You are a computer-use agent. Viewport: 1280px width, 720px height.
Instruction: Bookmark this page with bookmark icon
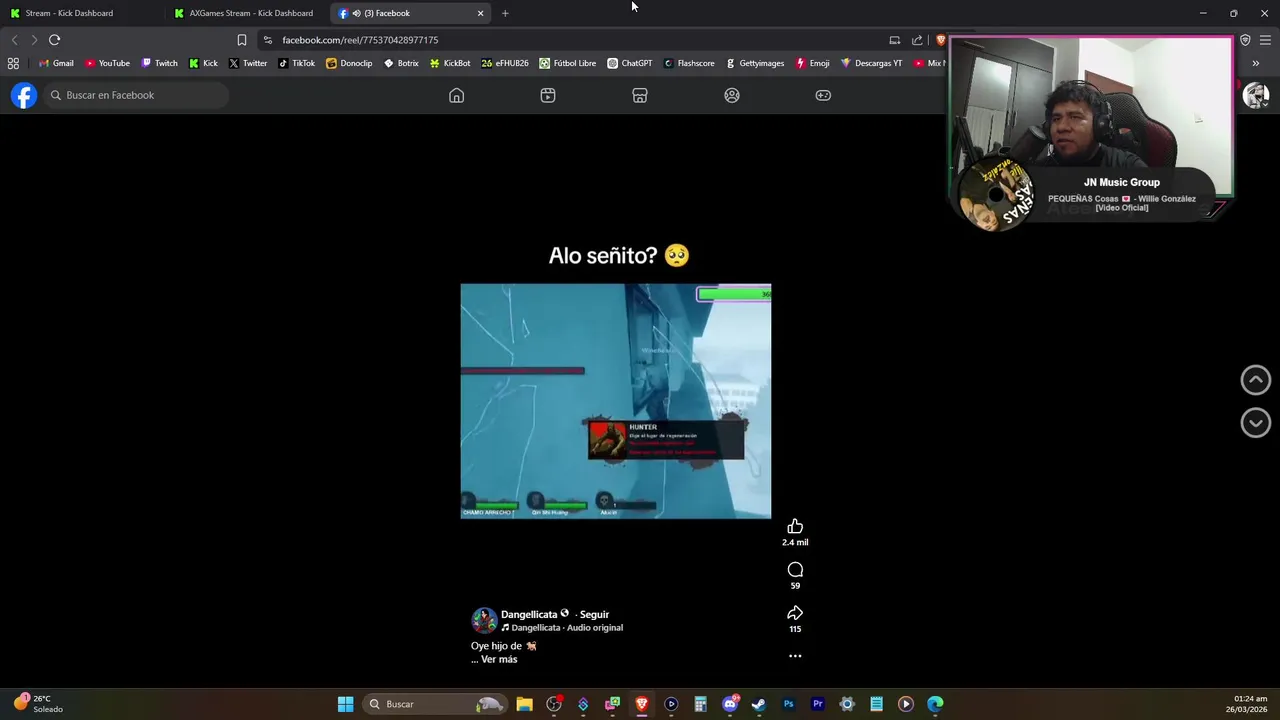(x=241, y=40)
